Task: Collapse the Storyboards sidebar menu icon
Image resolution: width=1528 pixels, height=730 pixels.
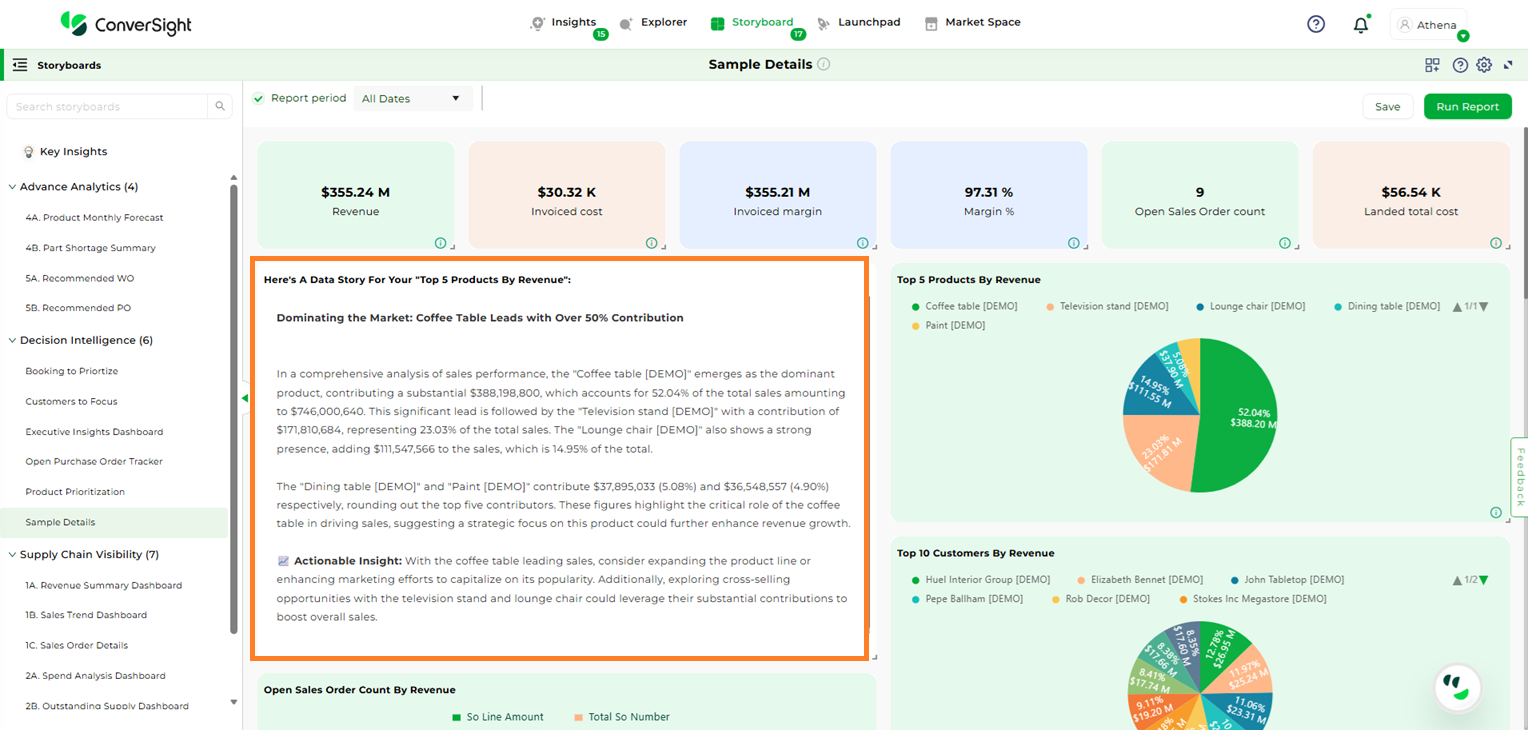Action: pos(20,65)
